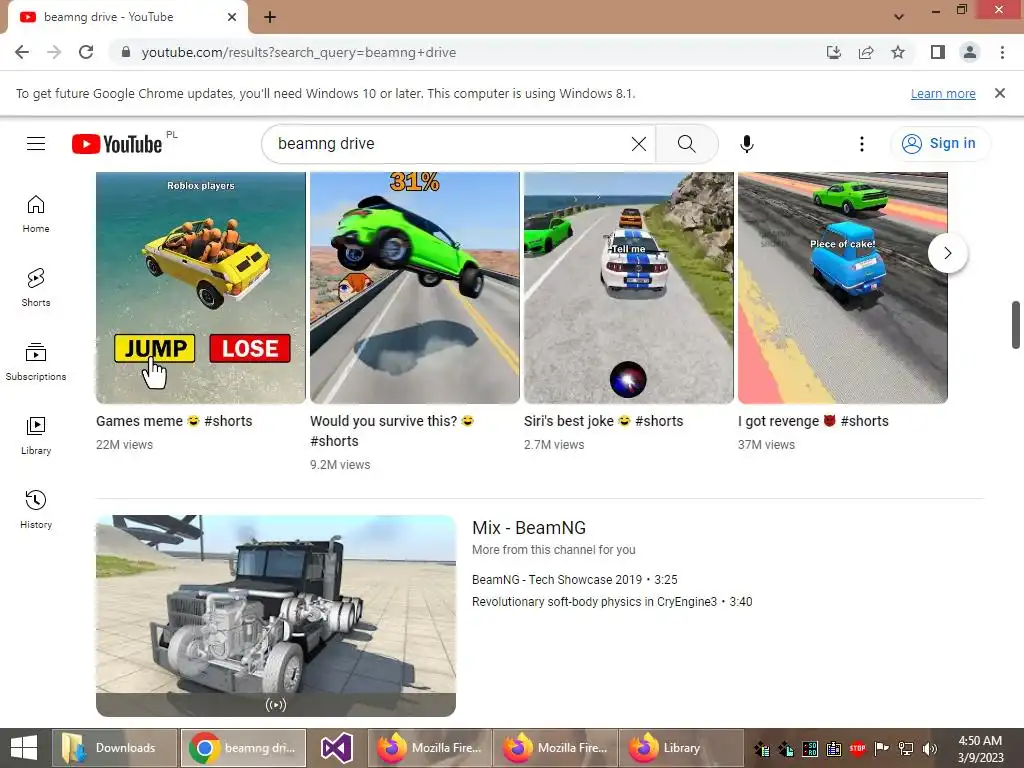Image resolution: width=1024 pixels, height=768 pixels.
Task: Open Chrome's three-dot menu
Action: 1002,52
